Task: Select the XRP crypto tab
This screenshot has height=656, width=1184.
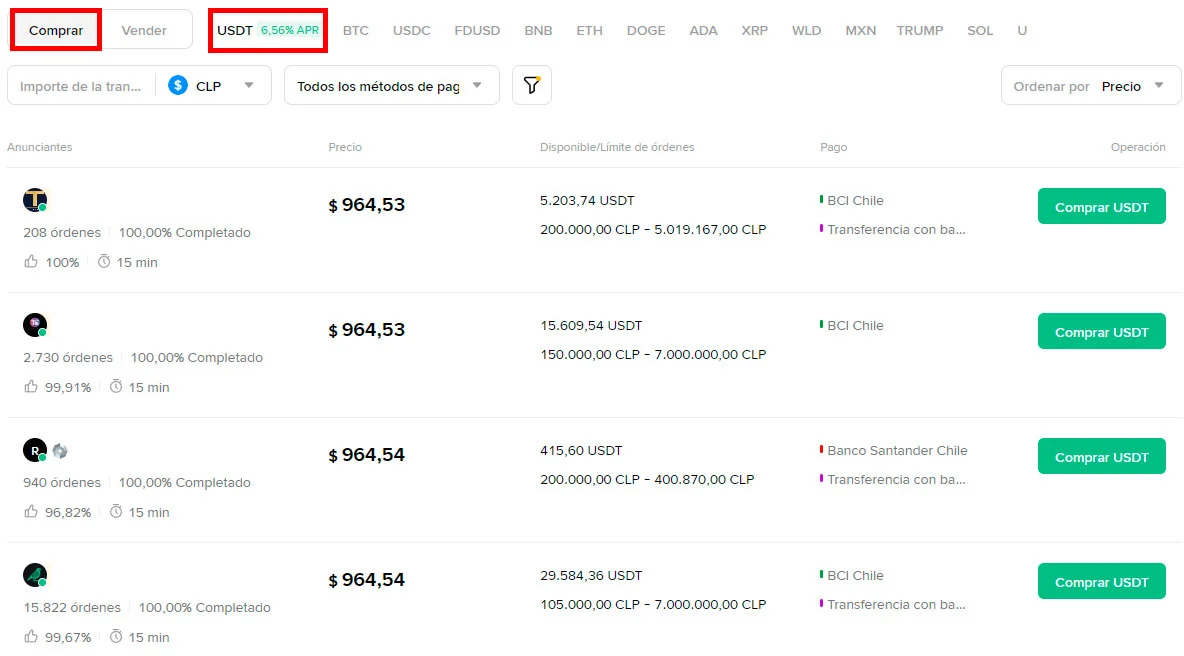Action: click(x=754, y=30)
